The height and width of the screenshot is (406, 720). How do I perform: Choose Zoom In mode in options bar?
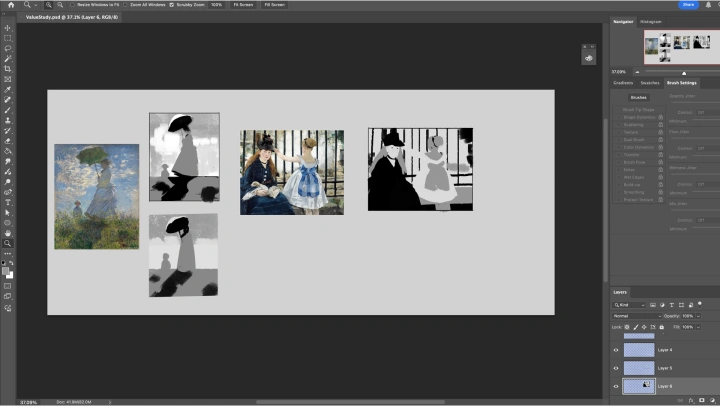point(49,5)
